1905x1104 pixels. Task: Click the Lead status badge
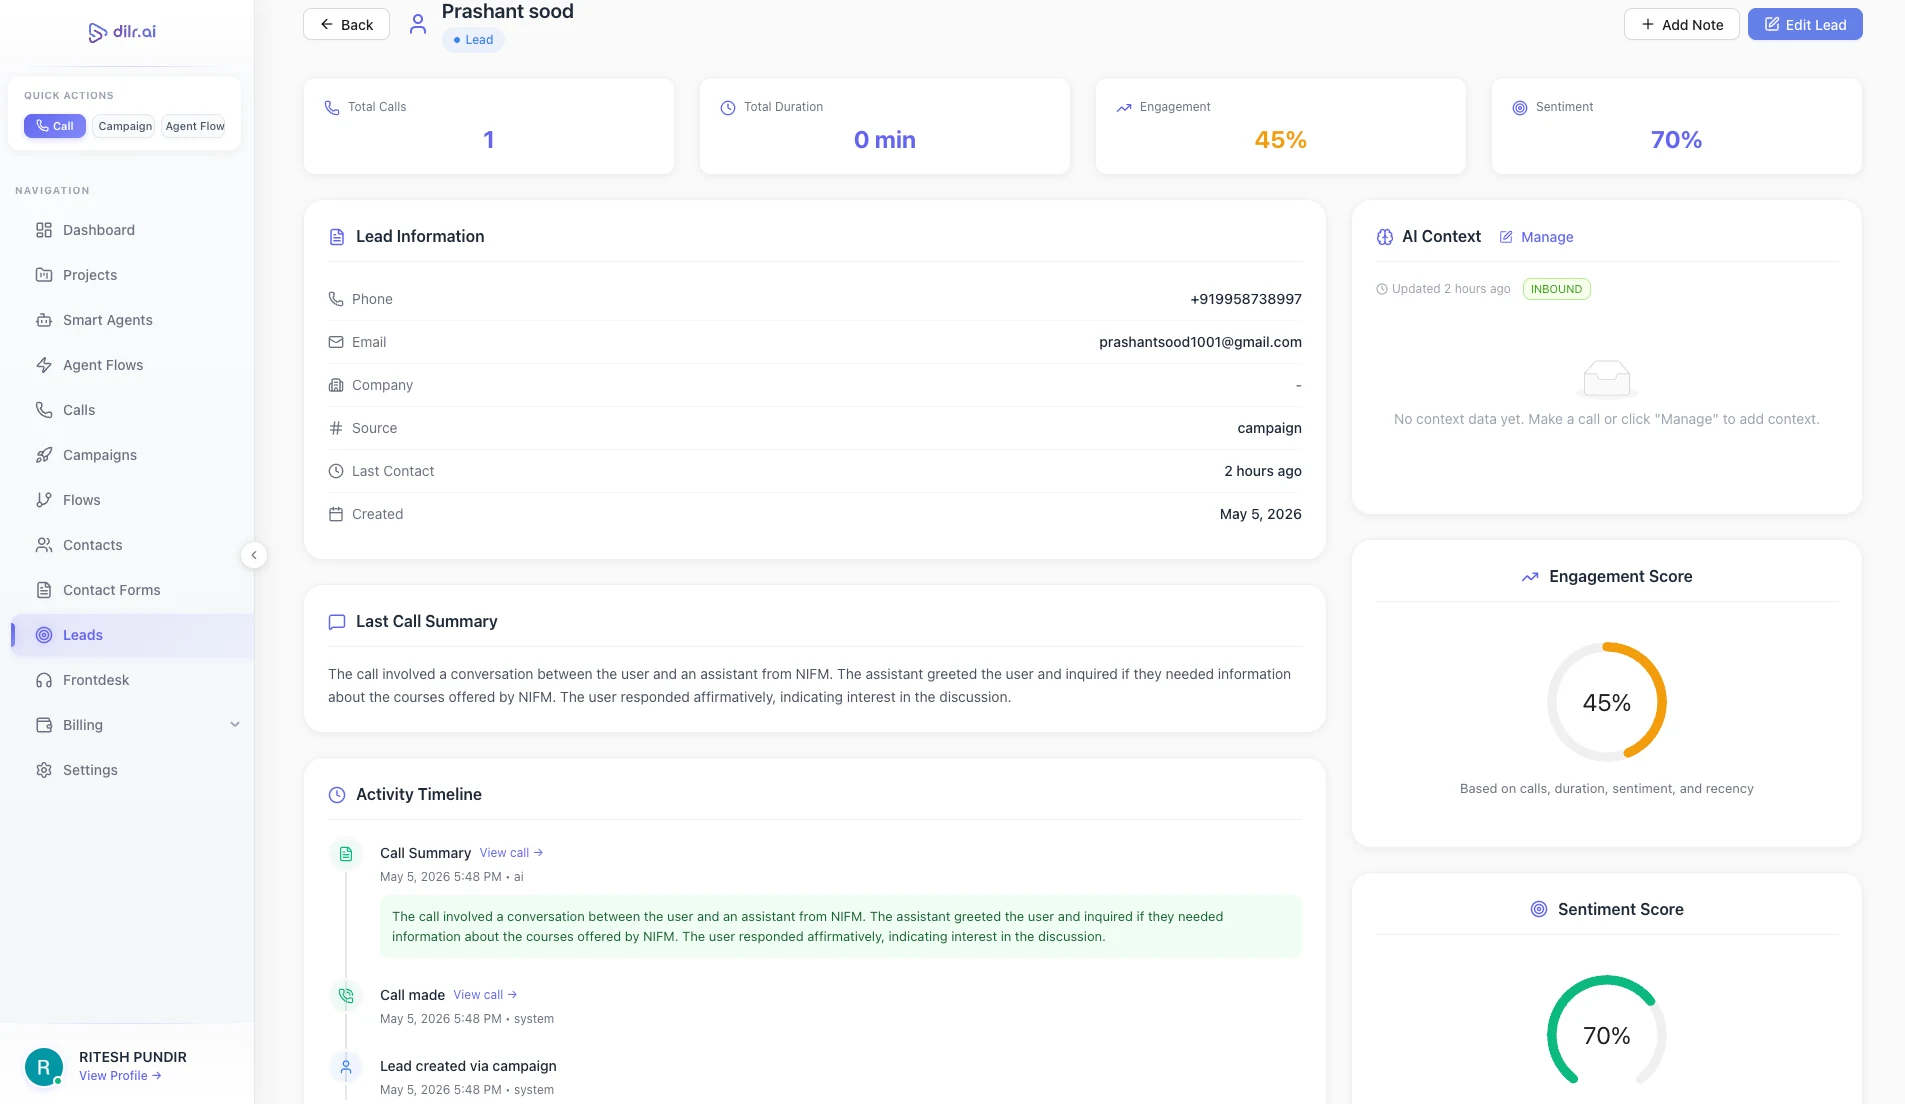click(x=473, y=40)
